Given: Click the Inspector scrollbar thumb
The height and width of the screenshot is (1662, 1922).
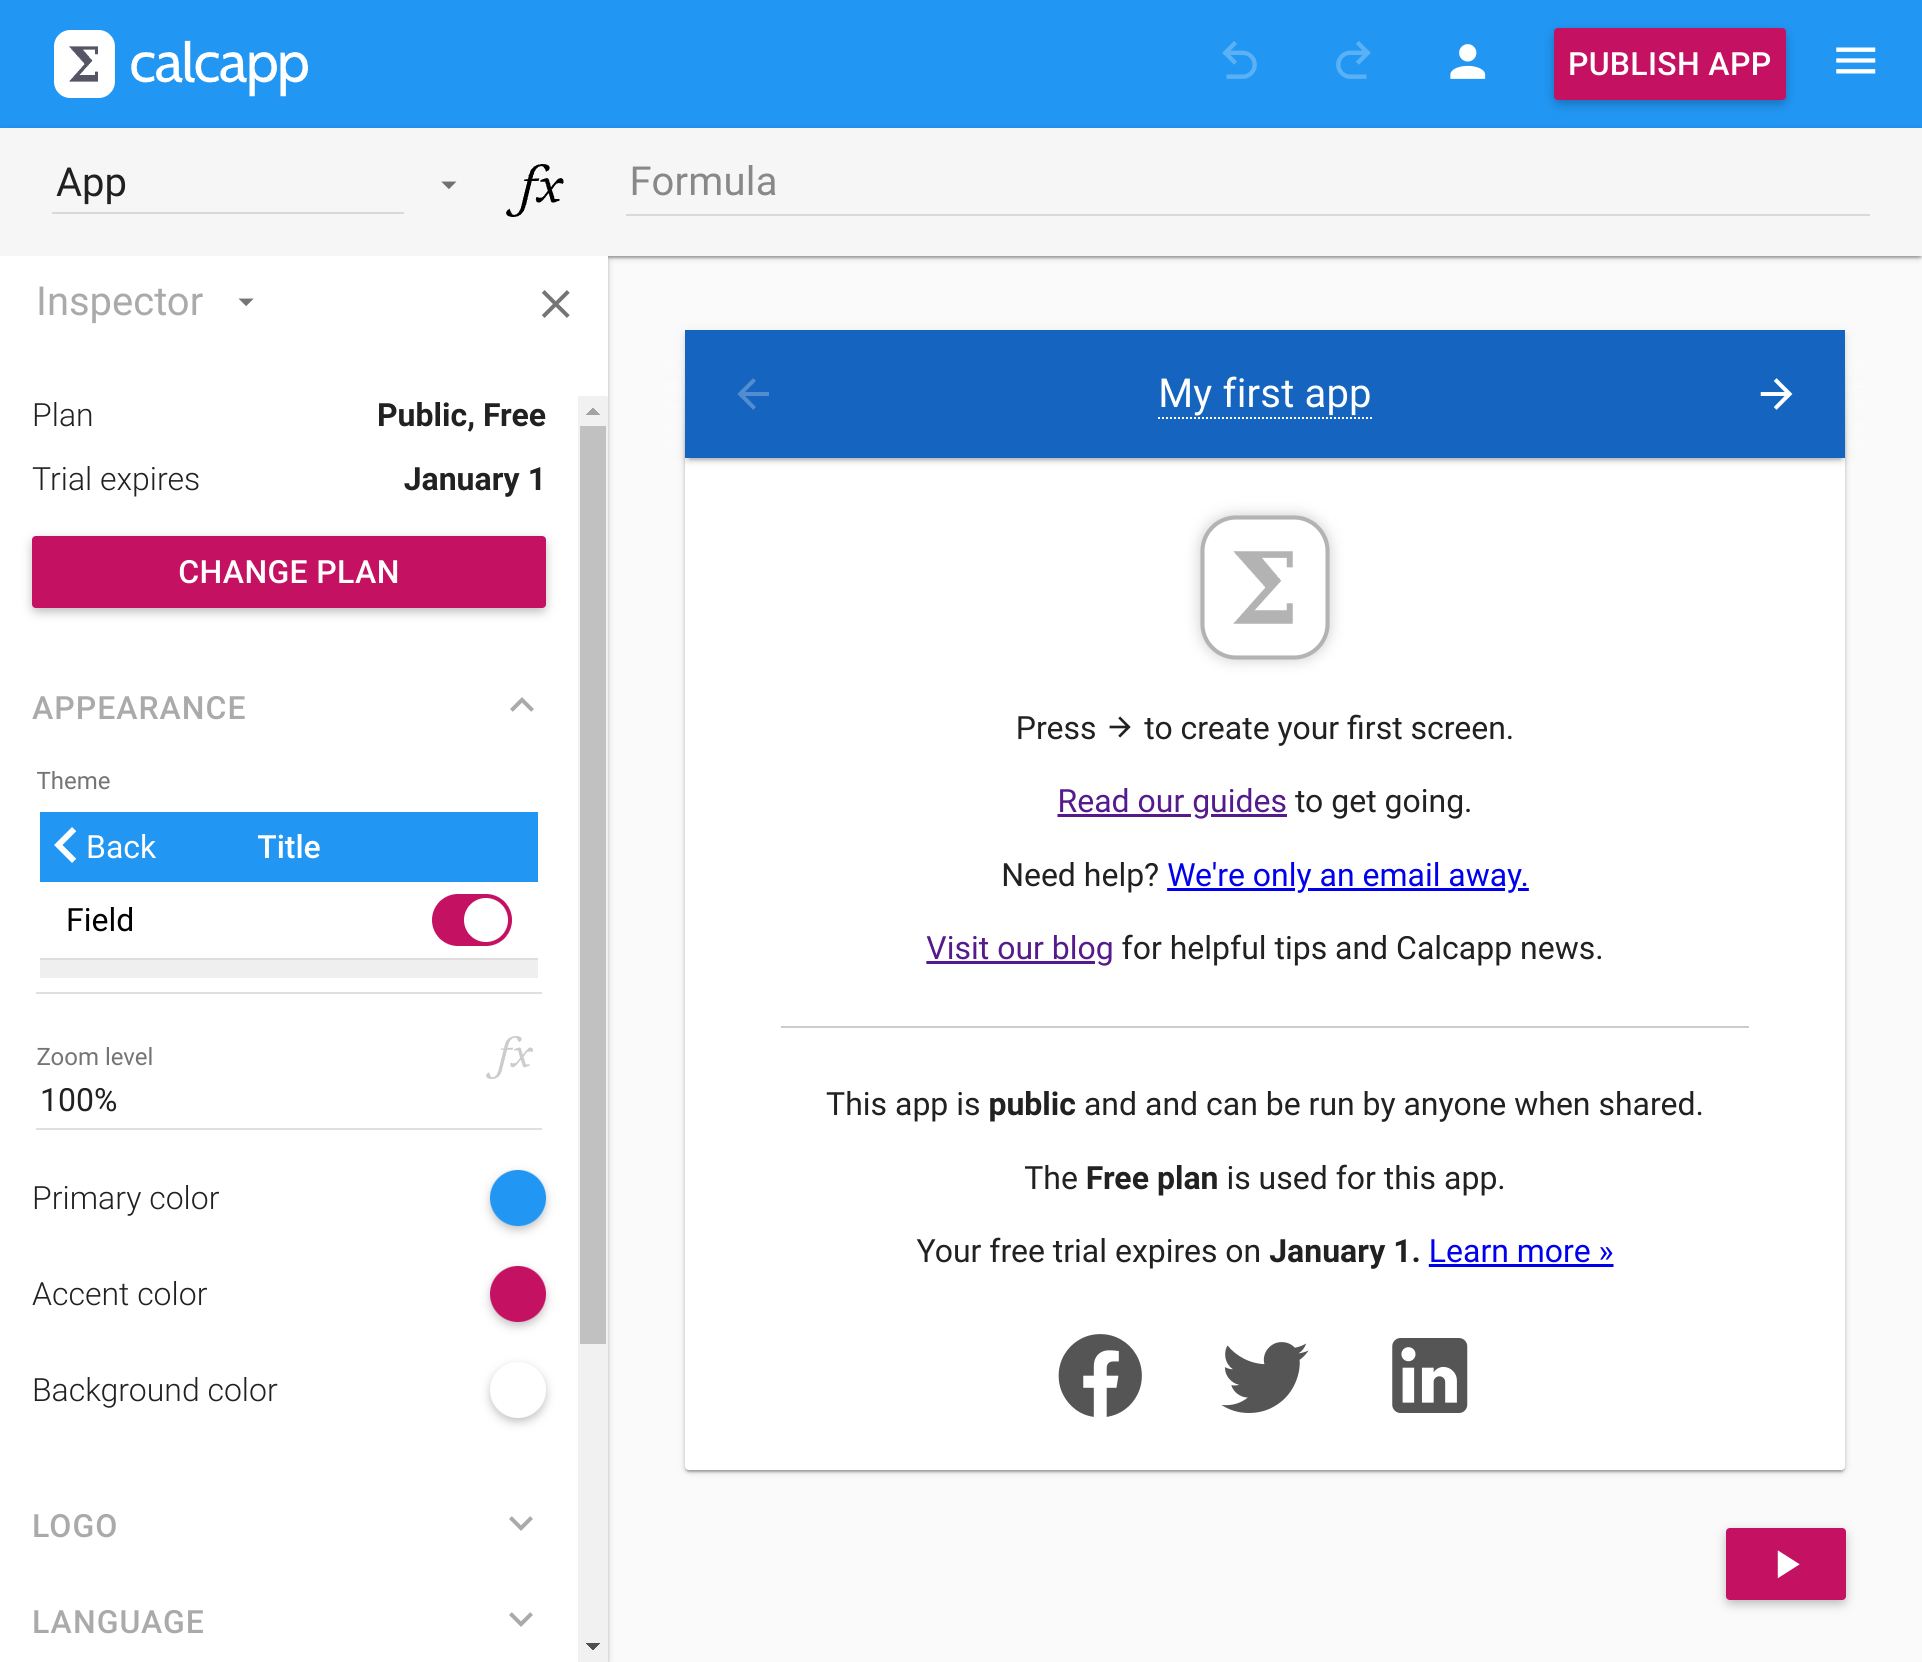Looking at the screenshot, I should click(592, 885).
